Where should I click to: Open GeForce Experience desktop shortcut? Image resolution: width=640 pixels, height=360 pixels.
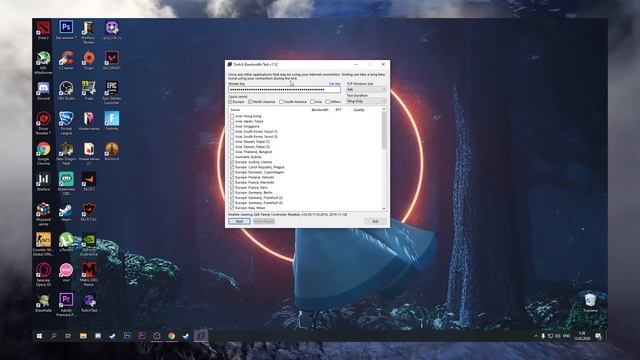[89, 244]
